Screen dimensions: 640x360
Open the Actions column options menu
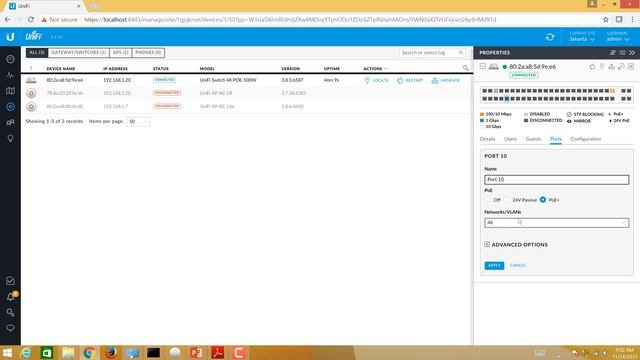point(386,69)
